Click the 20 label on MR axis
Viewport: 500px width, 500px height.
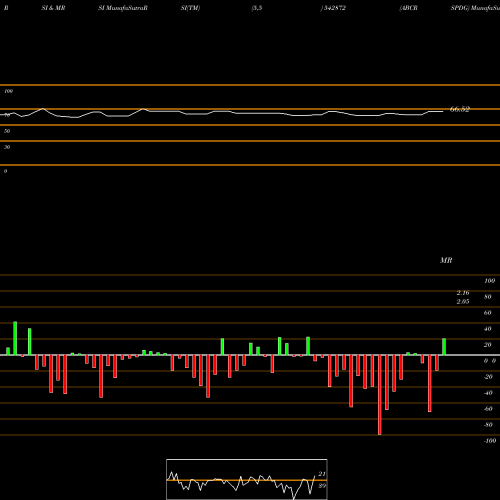(488, 345)
